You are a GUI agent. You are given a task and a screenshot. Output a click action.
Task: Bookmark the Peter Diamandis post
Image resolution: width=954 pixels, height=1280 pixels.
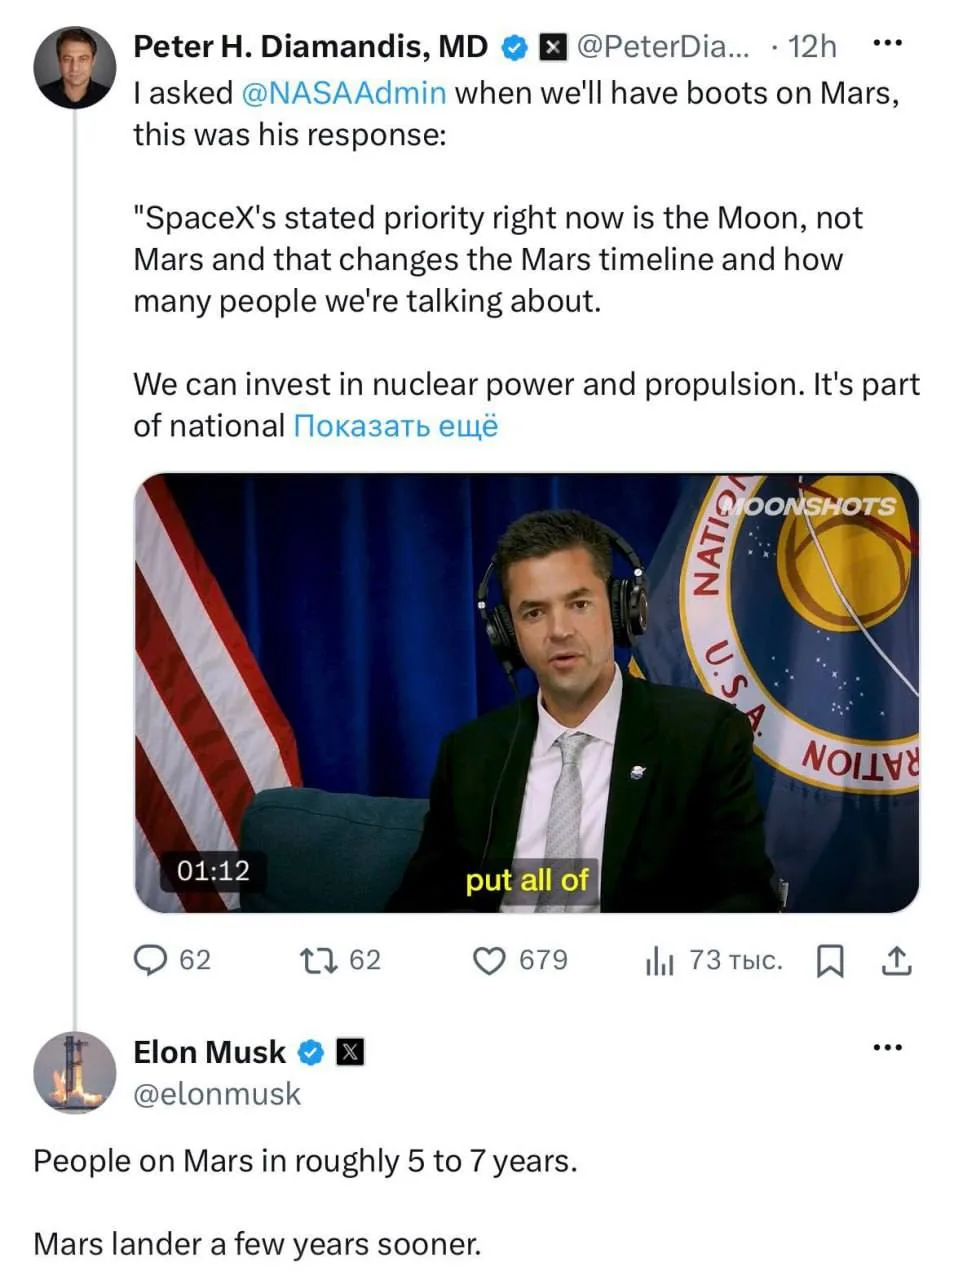(x=830, y=961)
